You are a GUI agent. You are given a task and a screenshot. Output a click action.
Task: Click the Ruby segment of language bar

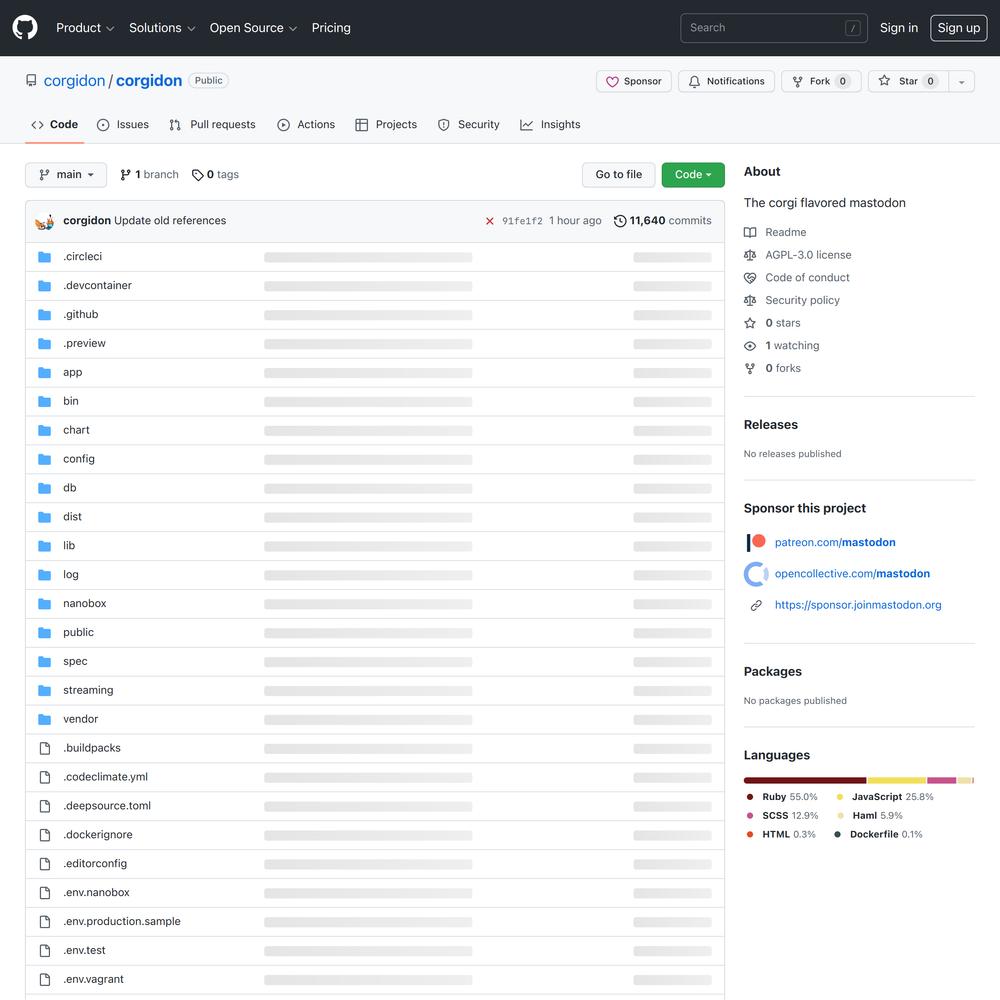tap(805, 781)
